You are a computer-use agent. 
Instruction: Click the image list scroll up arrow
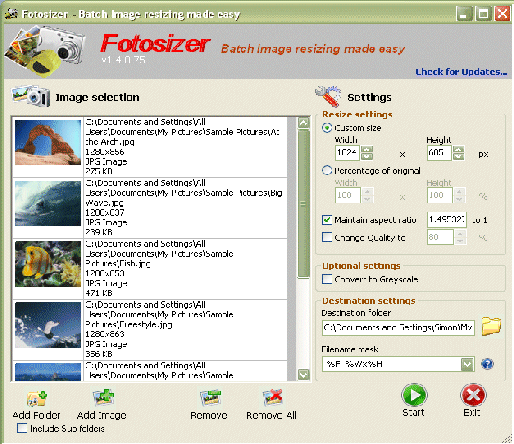coord(303,123)
